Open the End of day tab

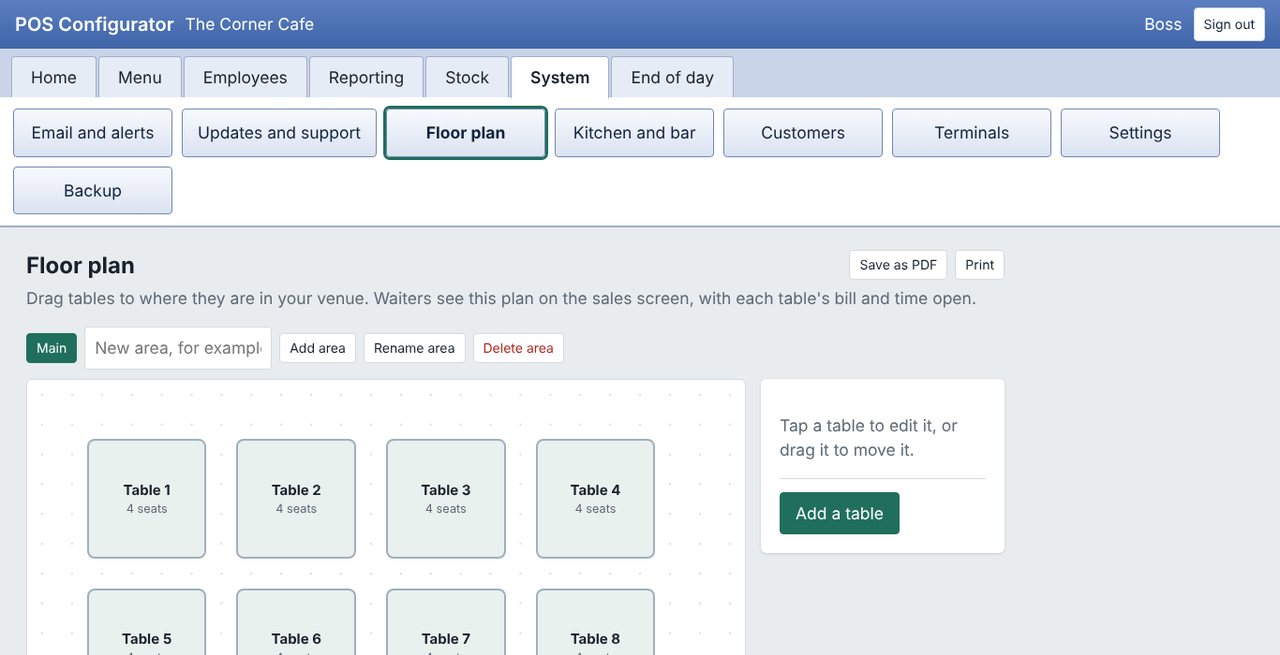[672, 77]
